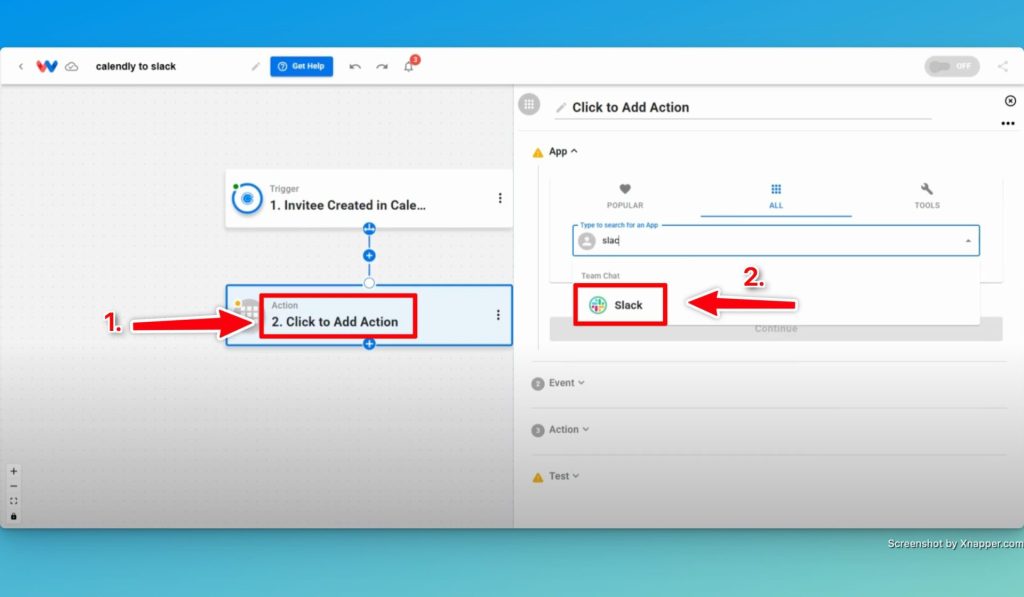
Task: Select the Click to Add Action node
Action: [369, 315]
